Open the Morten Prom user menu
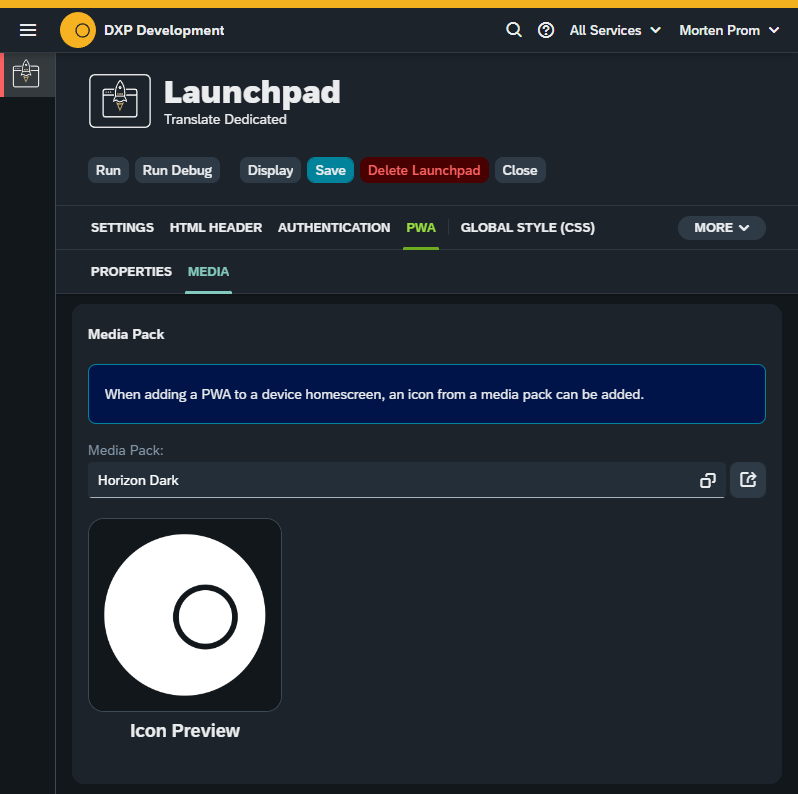 [729, 31]
